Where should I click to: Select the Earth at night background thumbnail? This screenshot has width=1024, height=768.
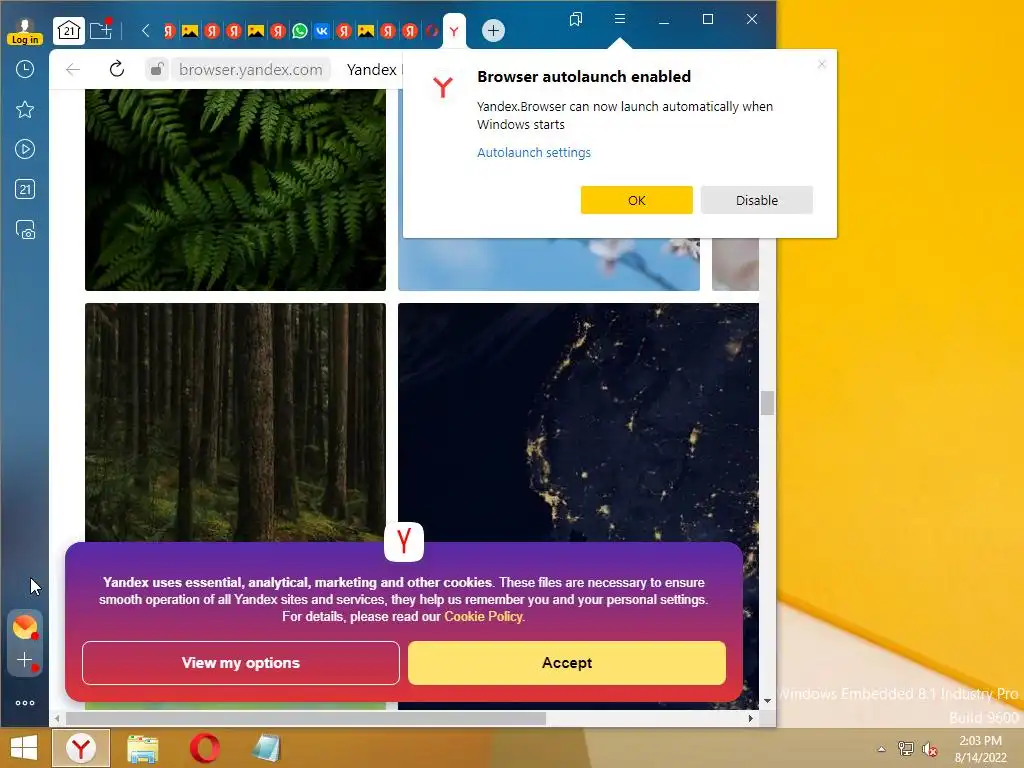click(579, 422)
